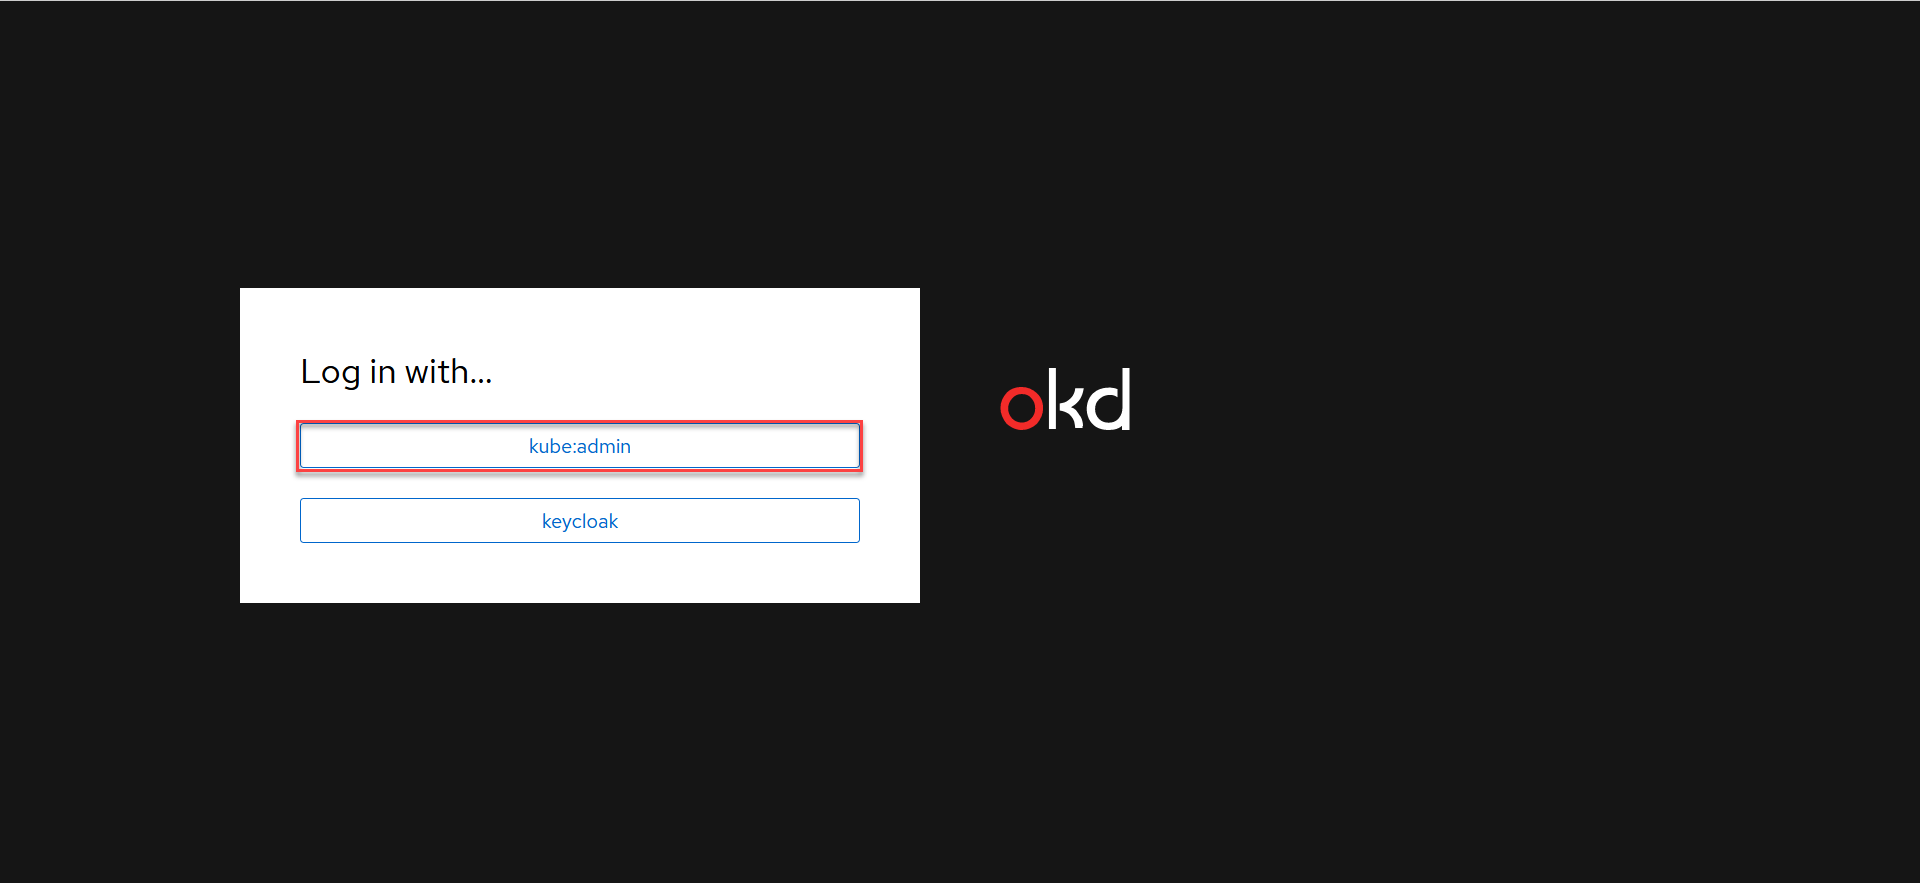
Task: Choose keycloak as login method
Action: tap(580, 521)
